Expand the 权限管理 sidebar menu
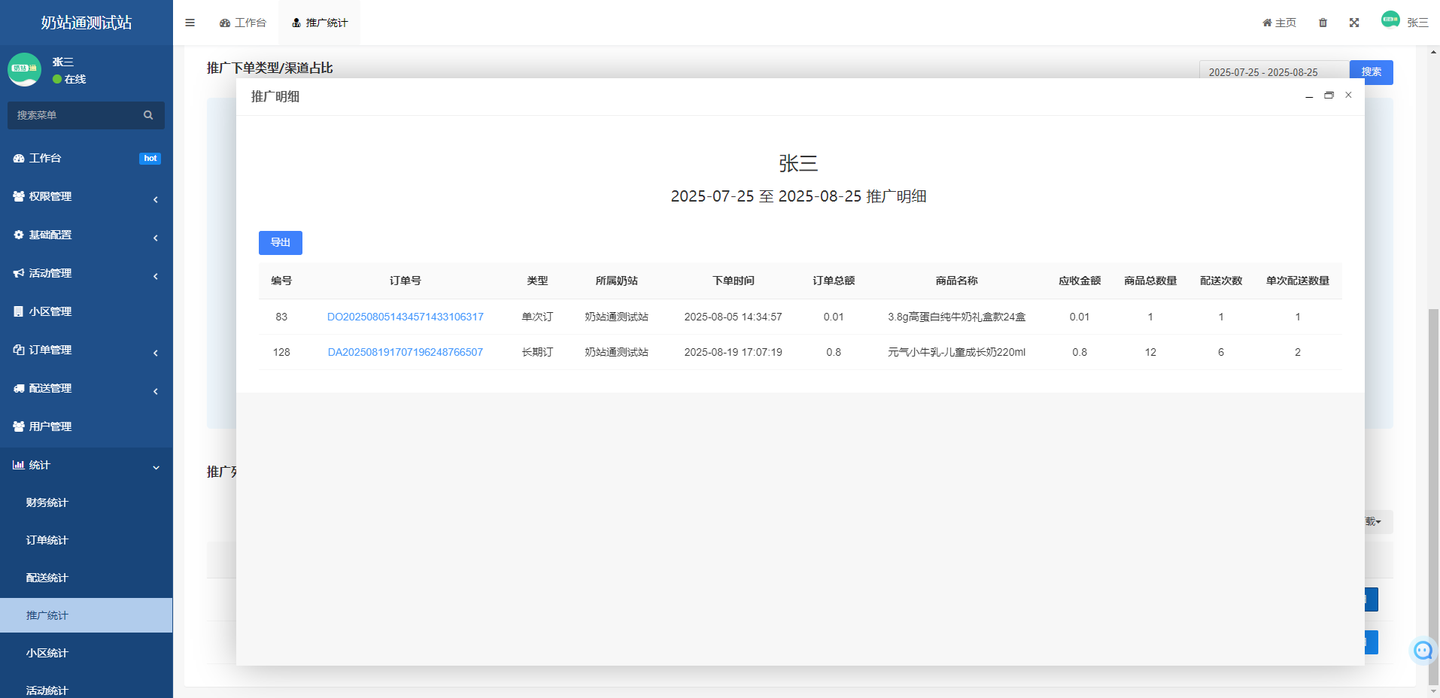 tap(86, 197)
